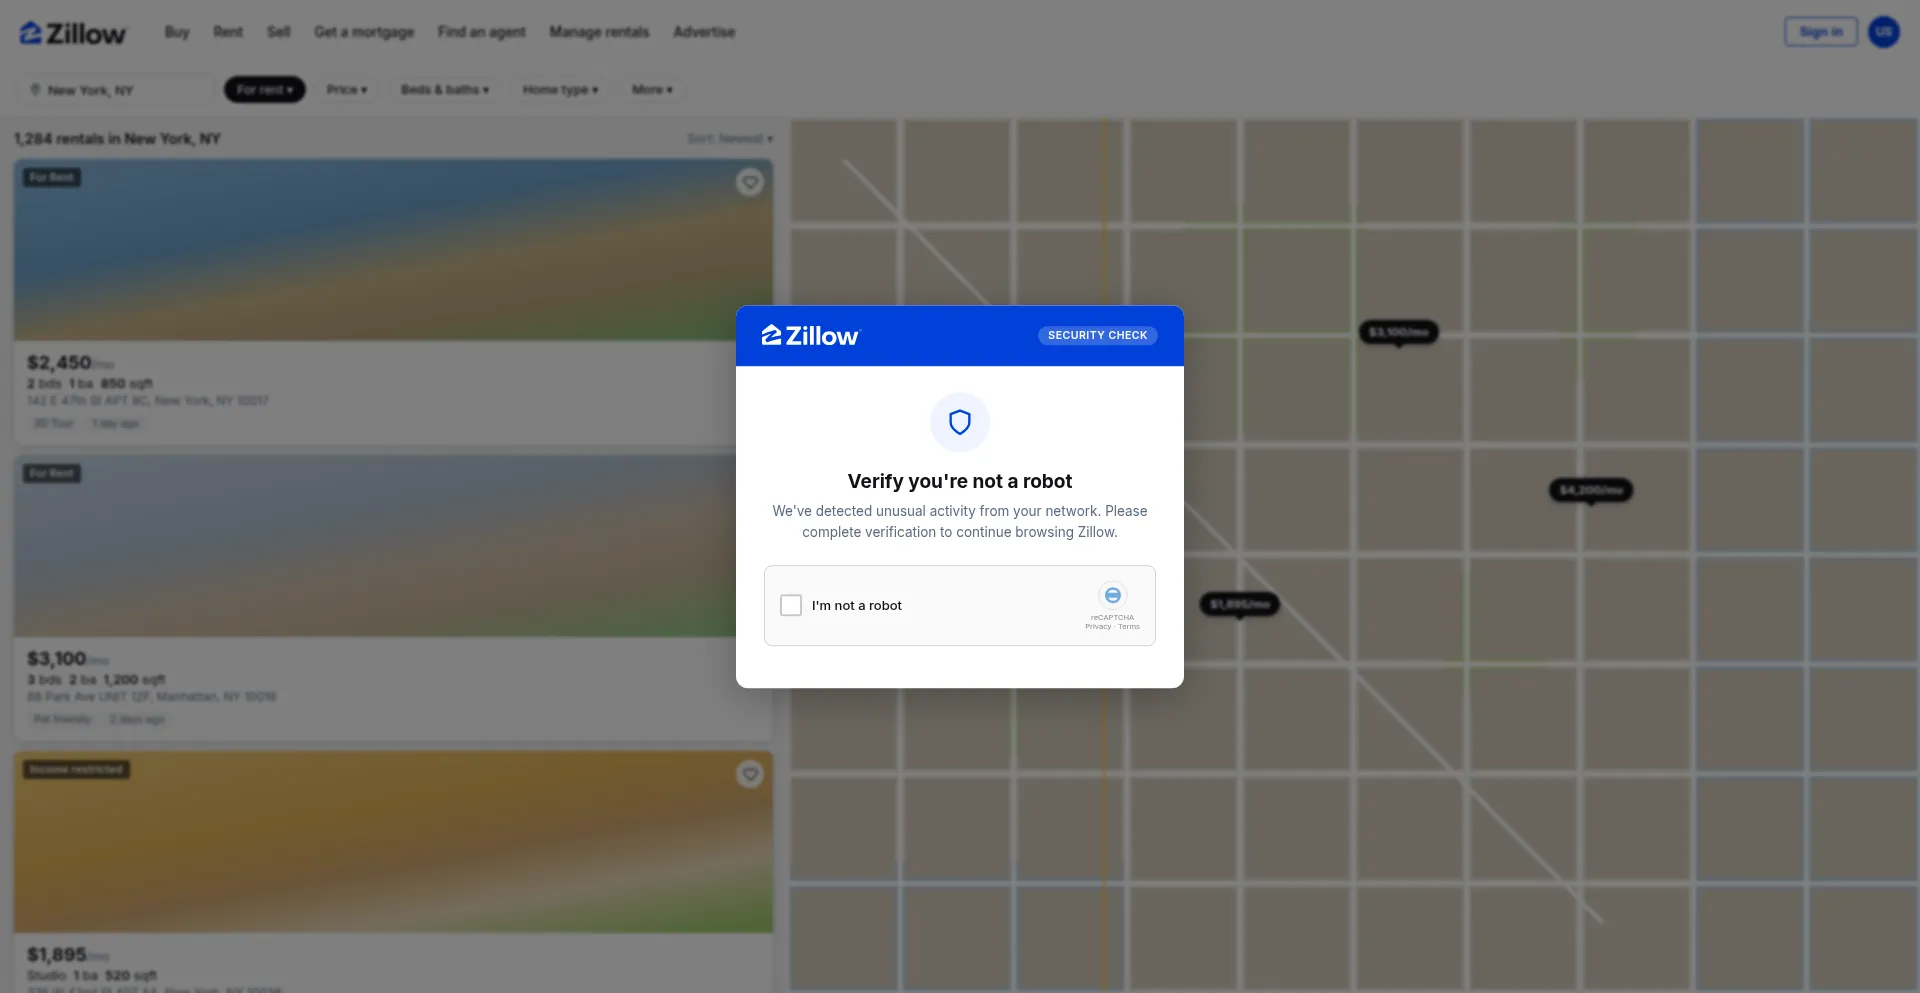Open the reCAPTCHA Terms link
This screenshot has height=993, width=1920.
[1129, 627]
